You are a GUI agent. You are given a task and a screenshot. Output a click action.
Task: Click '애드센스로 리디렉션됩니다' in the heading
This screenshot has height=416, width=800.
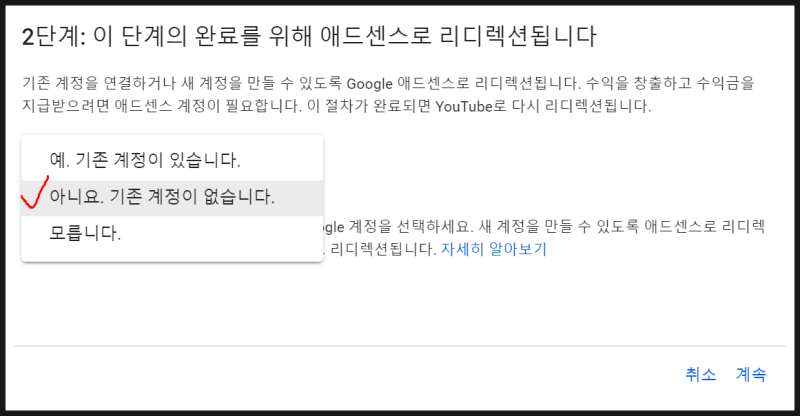pyautogui.click(x=458, y=36)
